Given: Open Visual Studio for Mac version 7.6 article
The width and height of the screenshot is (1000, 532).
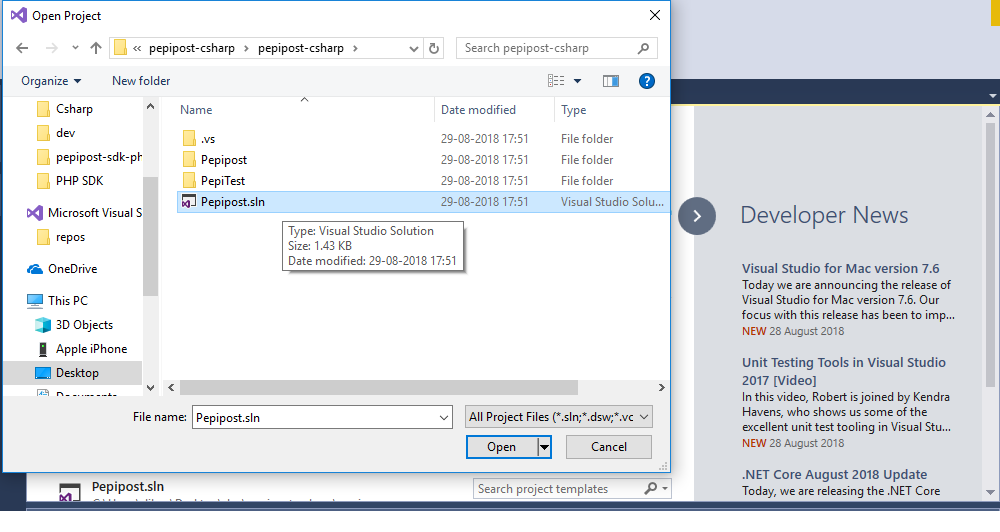Looking at the screenshot, I should point(841,269).
